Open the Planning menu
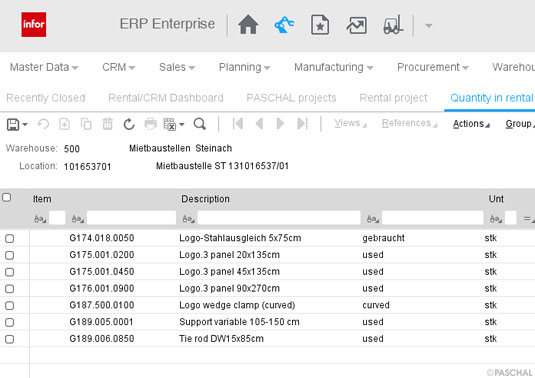 coord(244,67)
